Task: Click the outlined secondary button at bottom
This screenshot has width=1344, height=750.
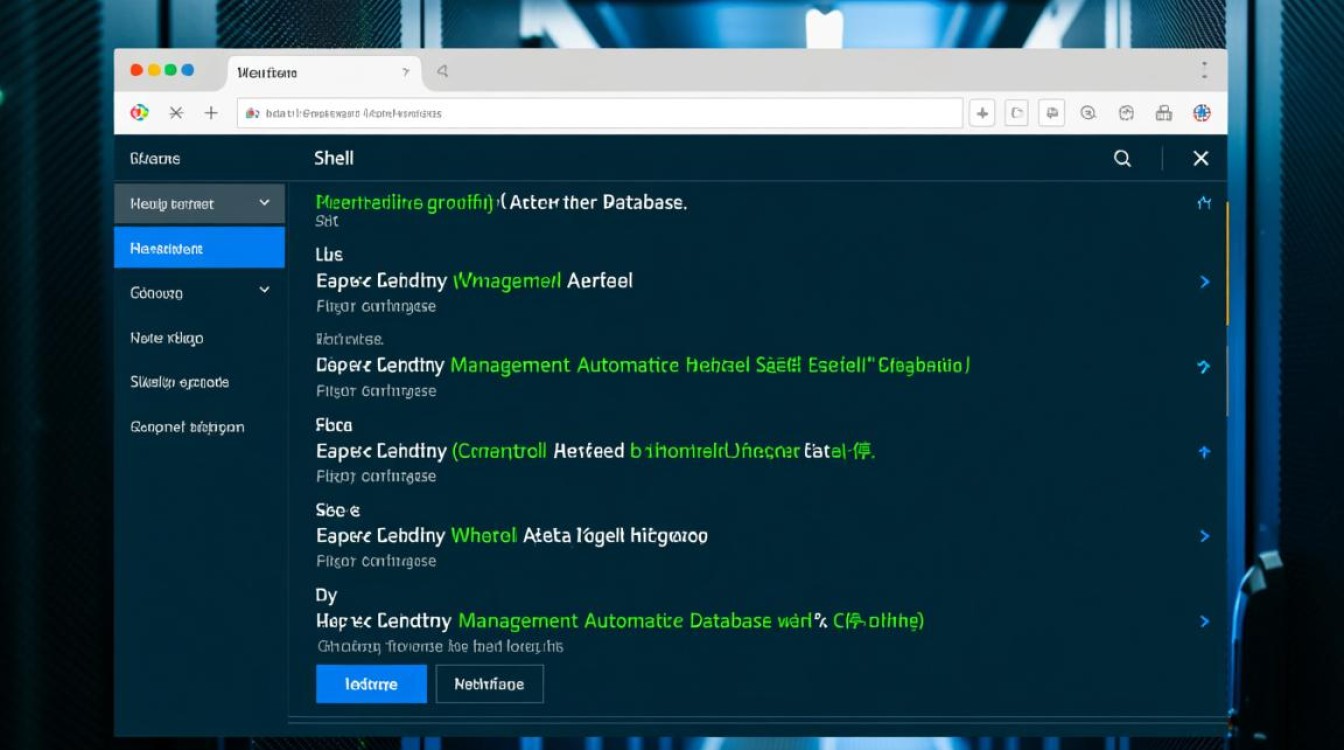Action: point(489,684)
